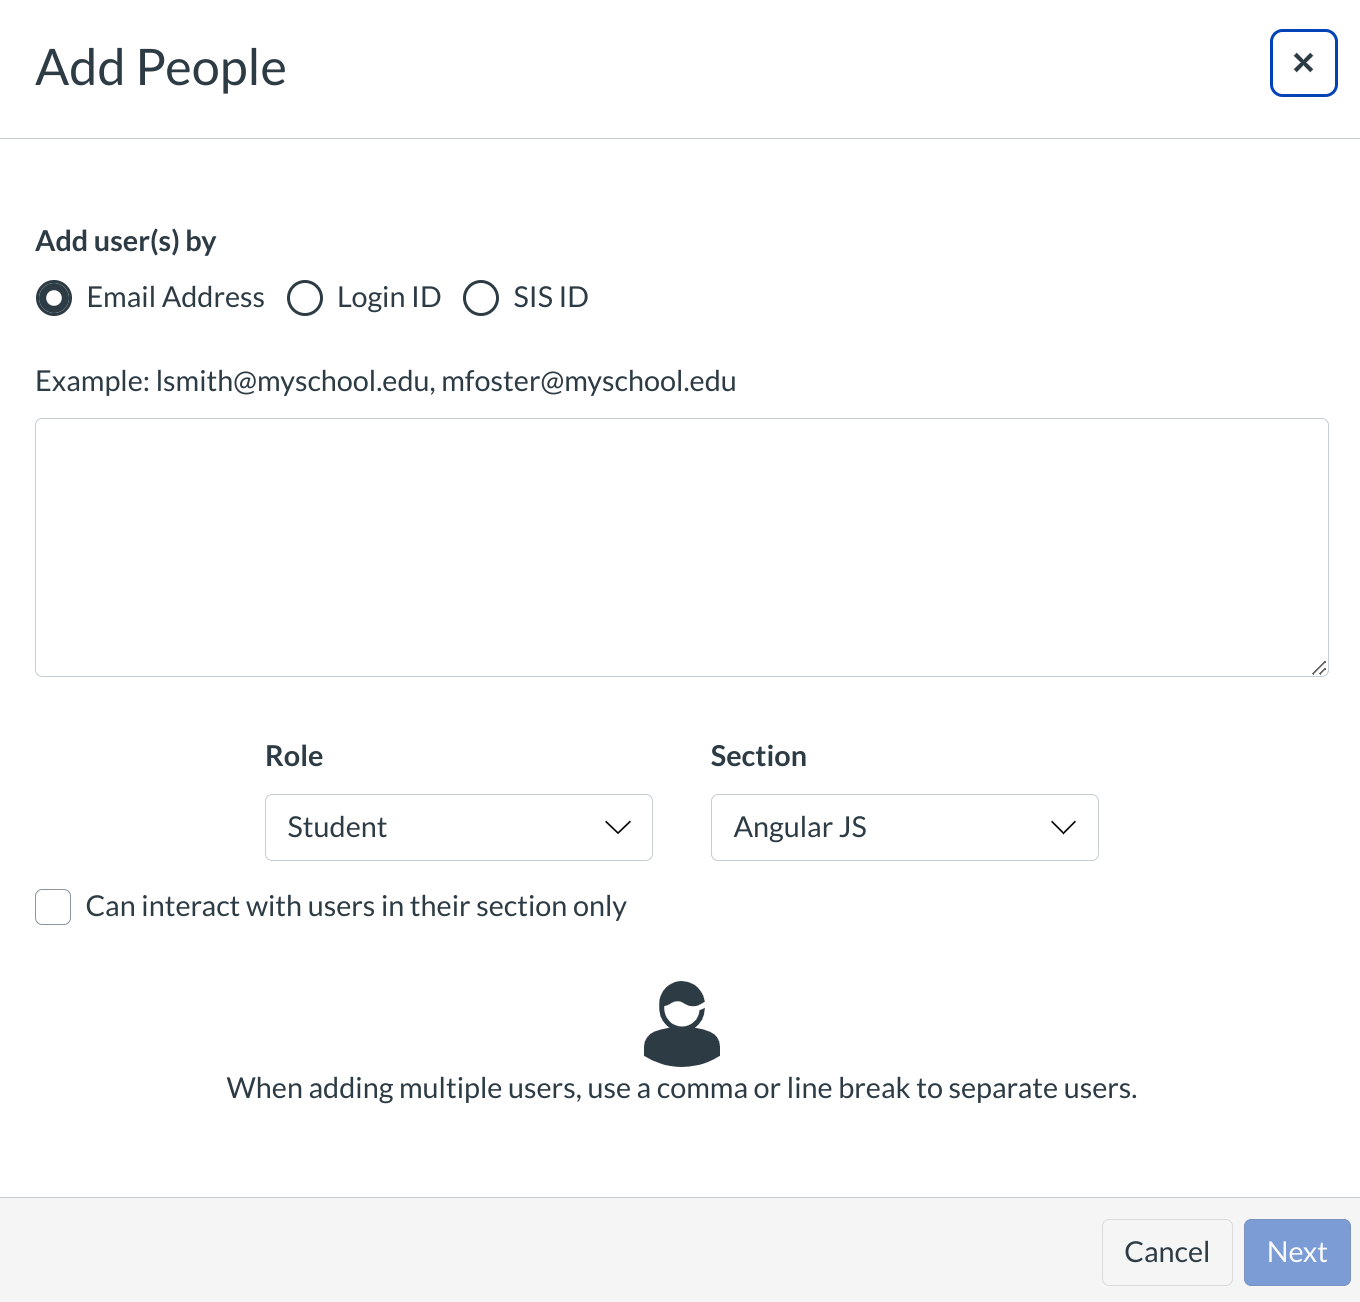This screenshot has width=1360, height=1302.
Task: Click the 'Role' field label
Action: click(x=294, y=756)
